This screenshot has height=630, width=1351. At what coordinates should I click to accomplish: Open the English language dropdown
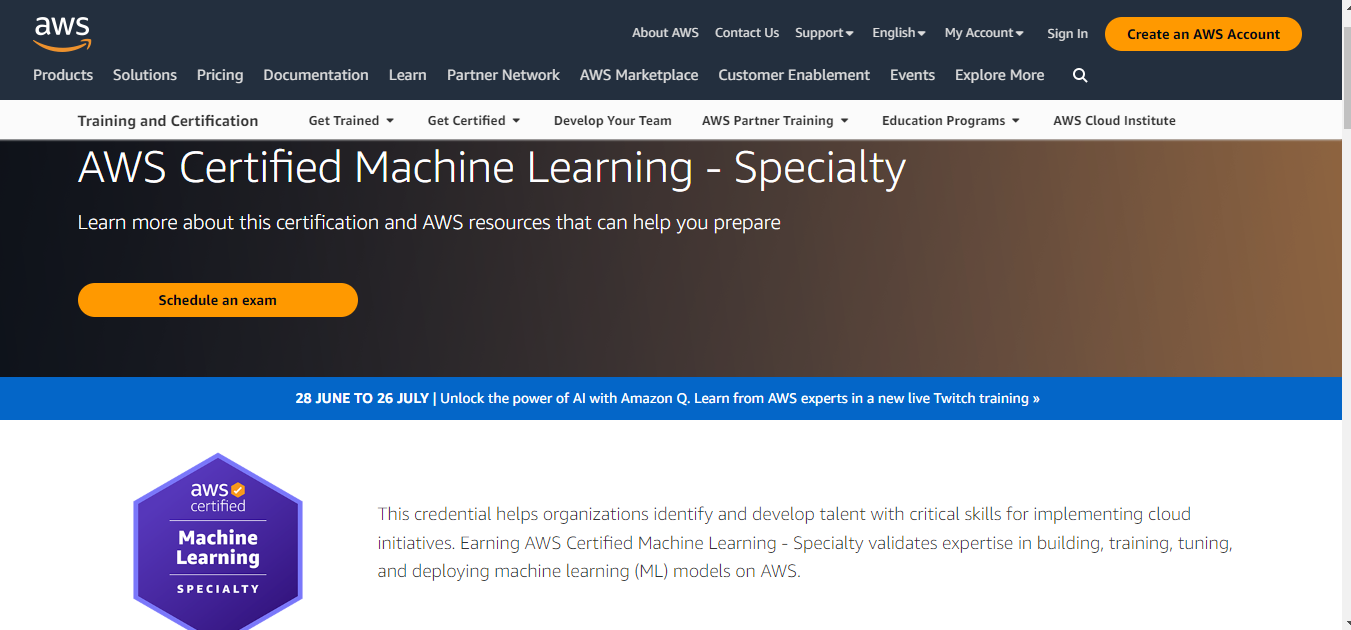(x=898, y=33)
